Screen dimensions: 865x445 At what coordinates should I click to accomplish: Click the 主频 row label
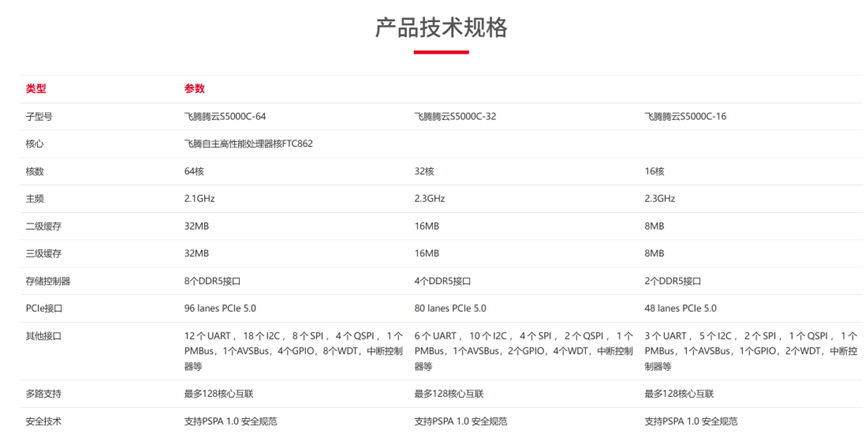pos(34,199)
